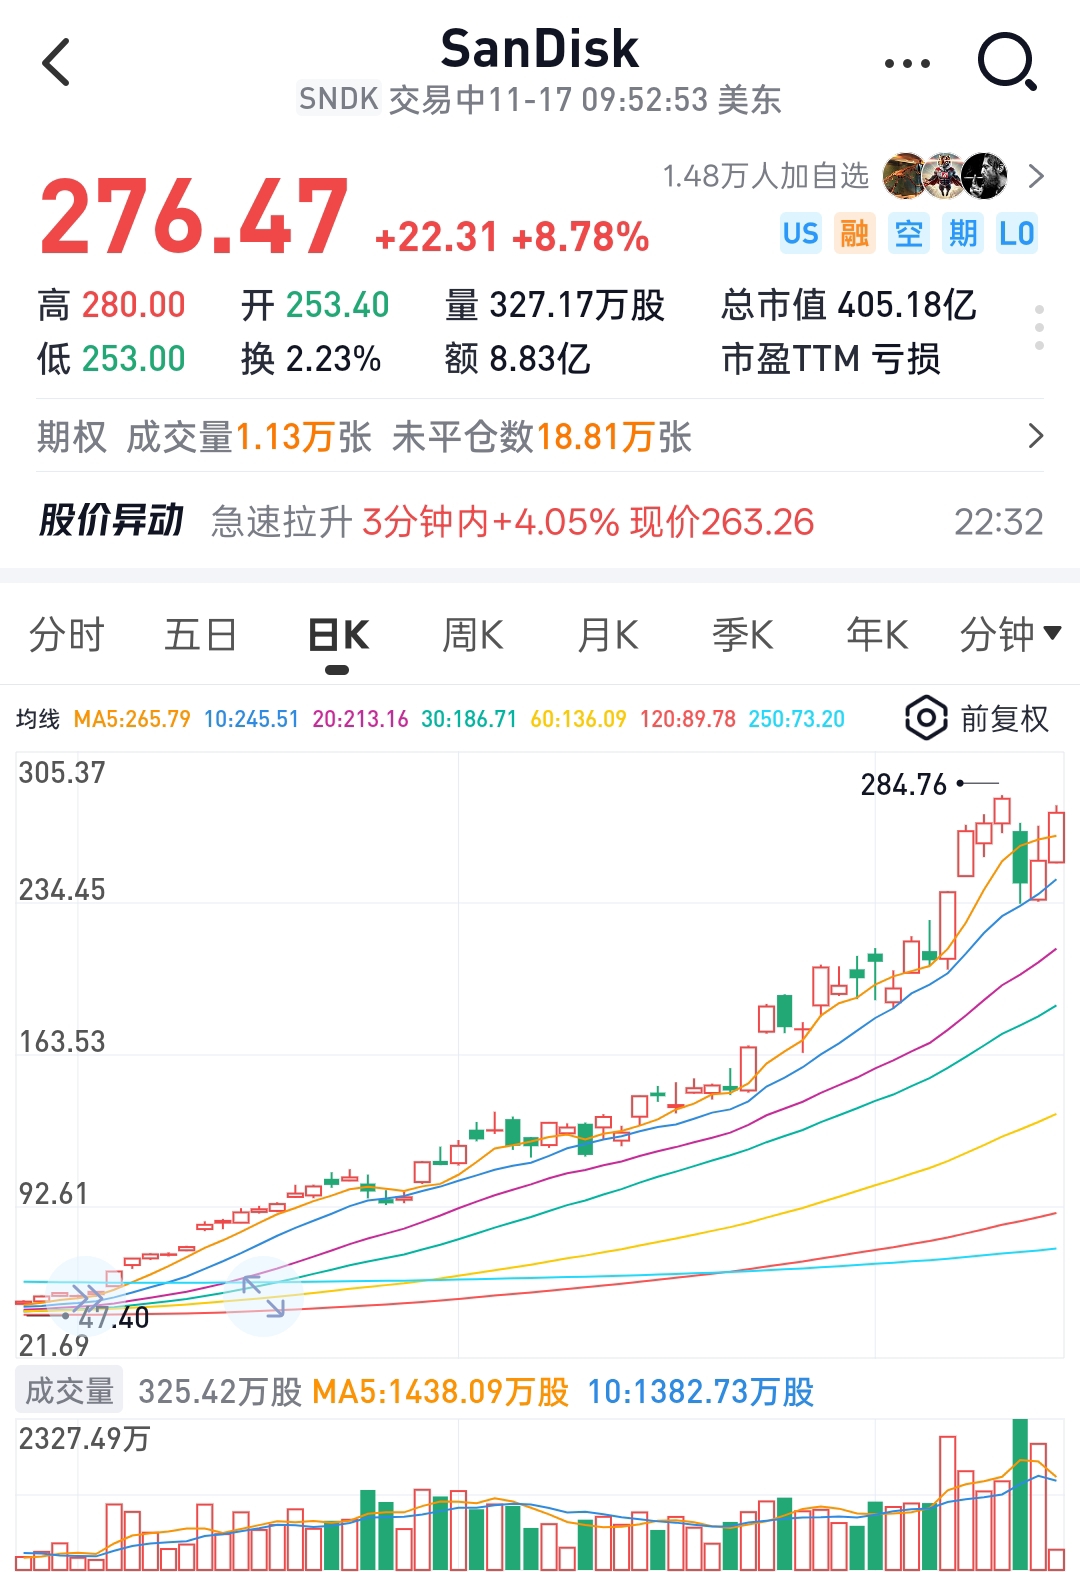The height and width of the screenshot is (1572, 1080).
Task: Tap the 未平仓数18.81万张 text
Action: (541, 437)
